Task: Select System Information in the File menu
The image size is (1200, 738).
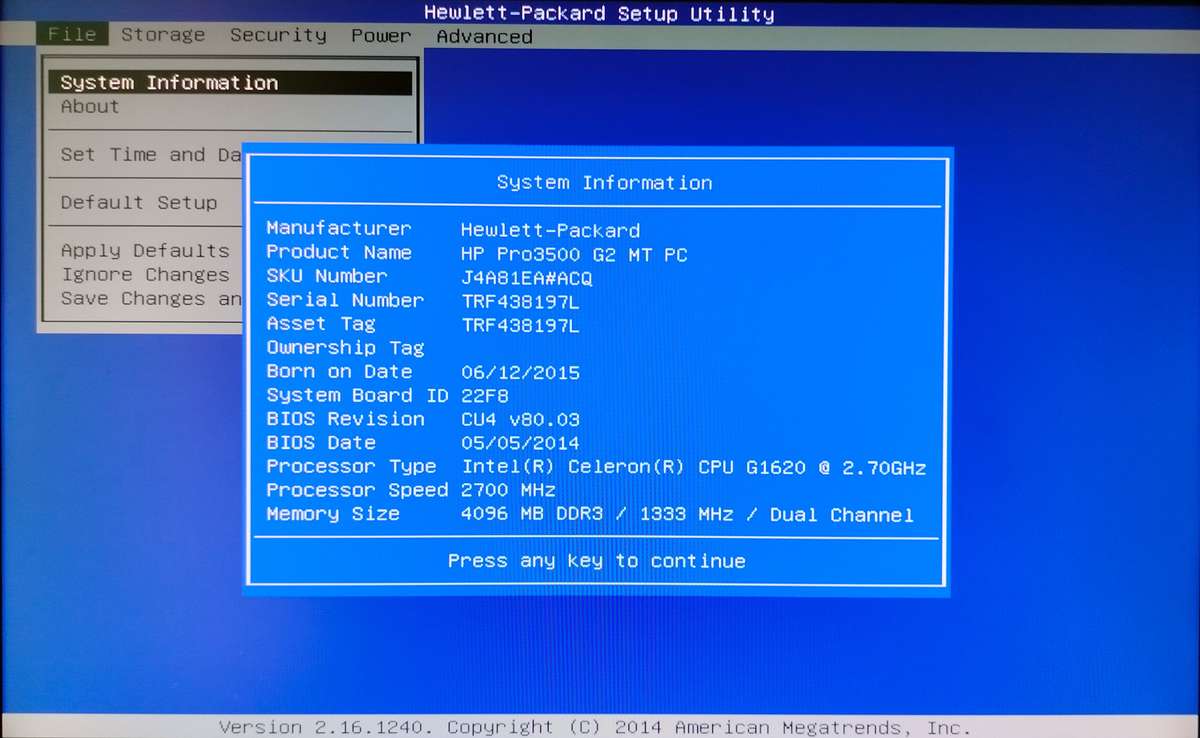Action: [x=169, y=82]
